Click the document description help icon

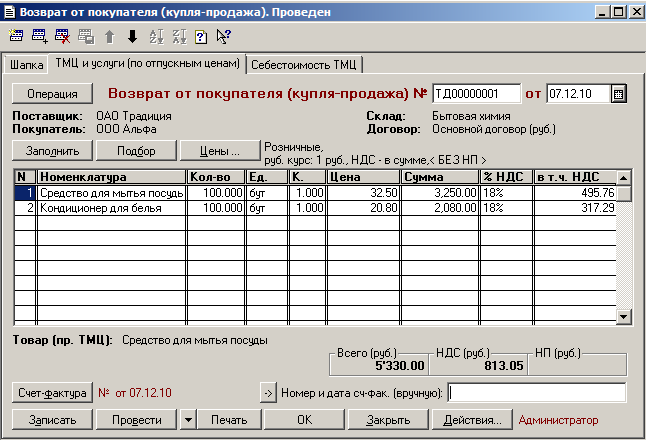200,37
